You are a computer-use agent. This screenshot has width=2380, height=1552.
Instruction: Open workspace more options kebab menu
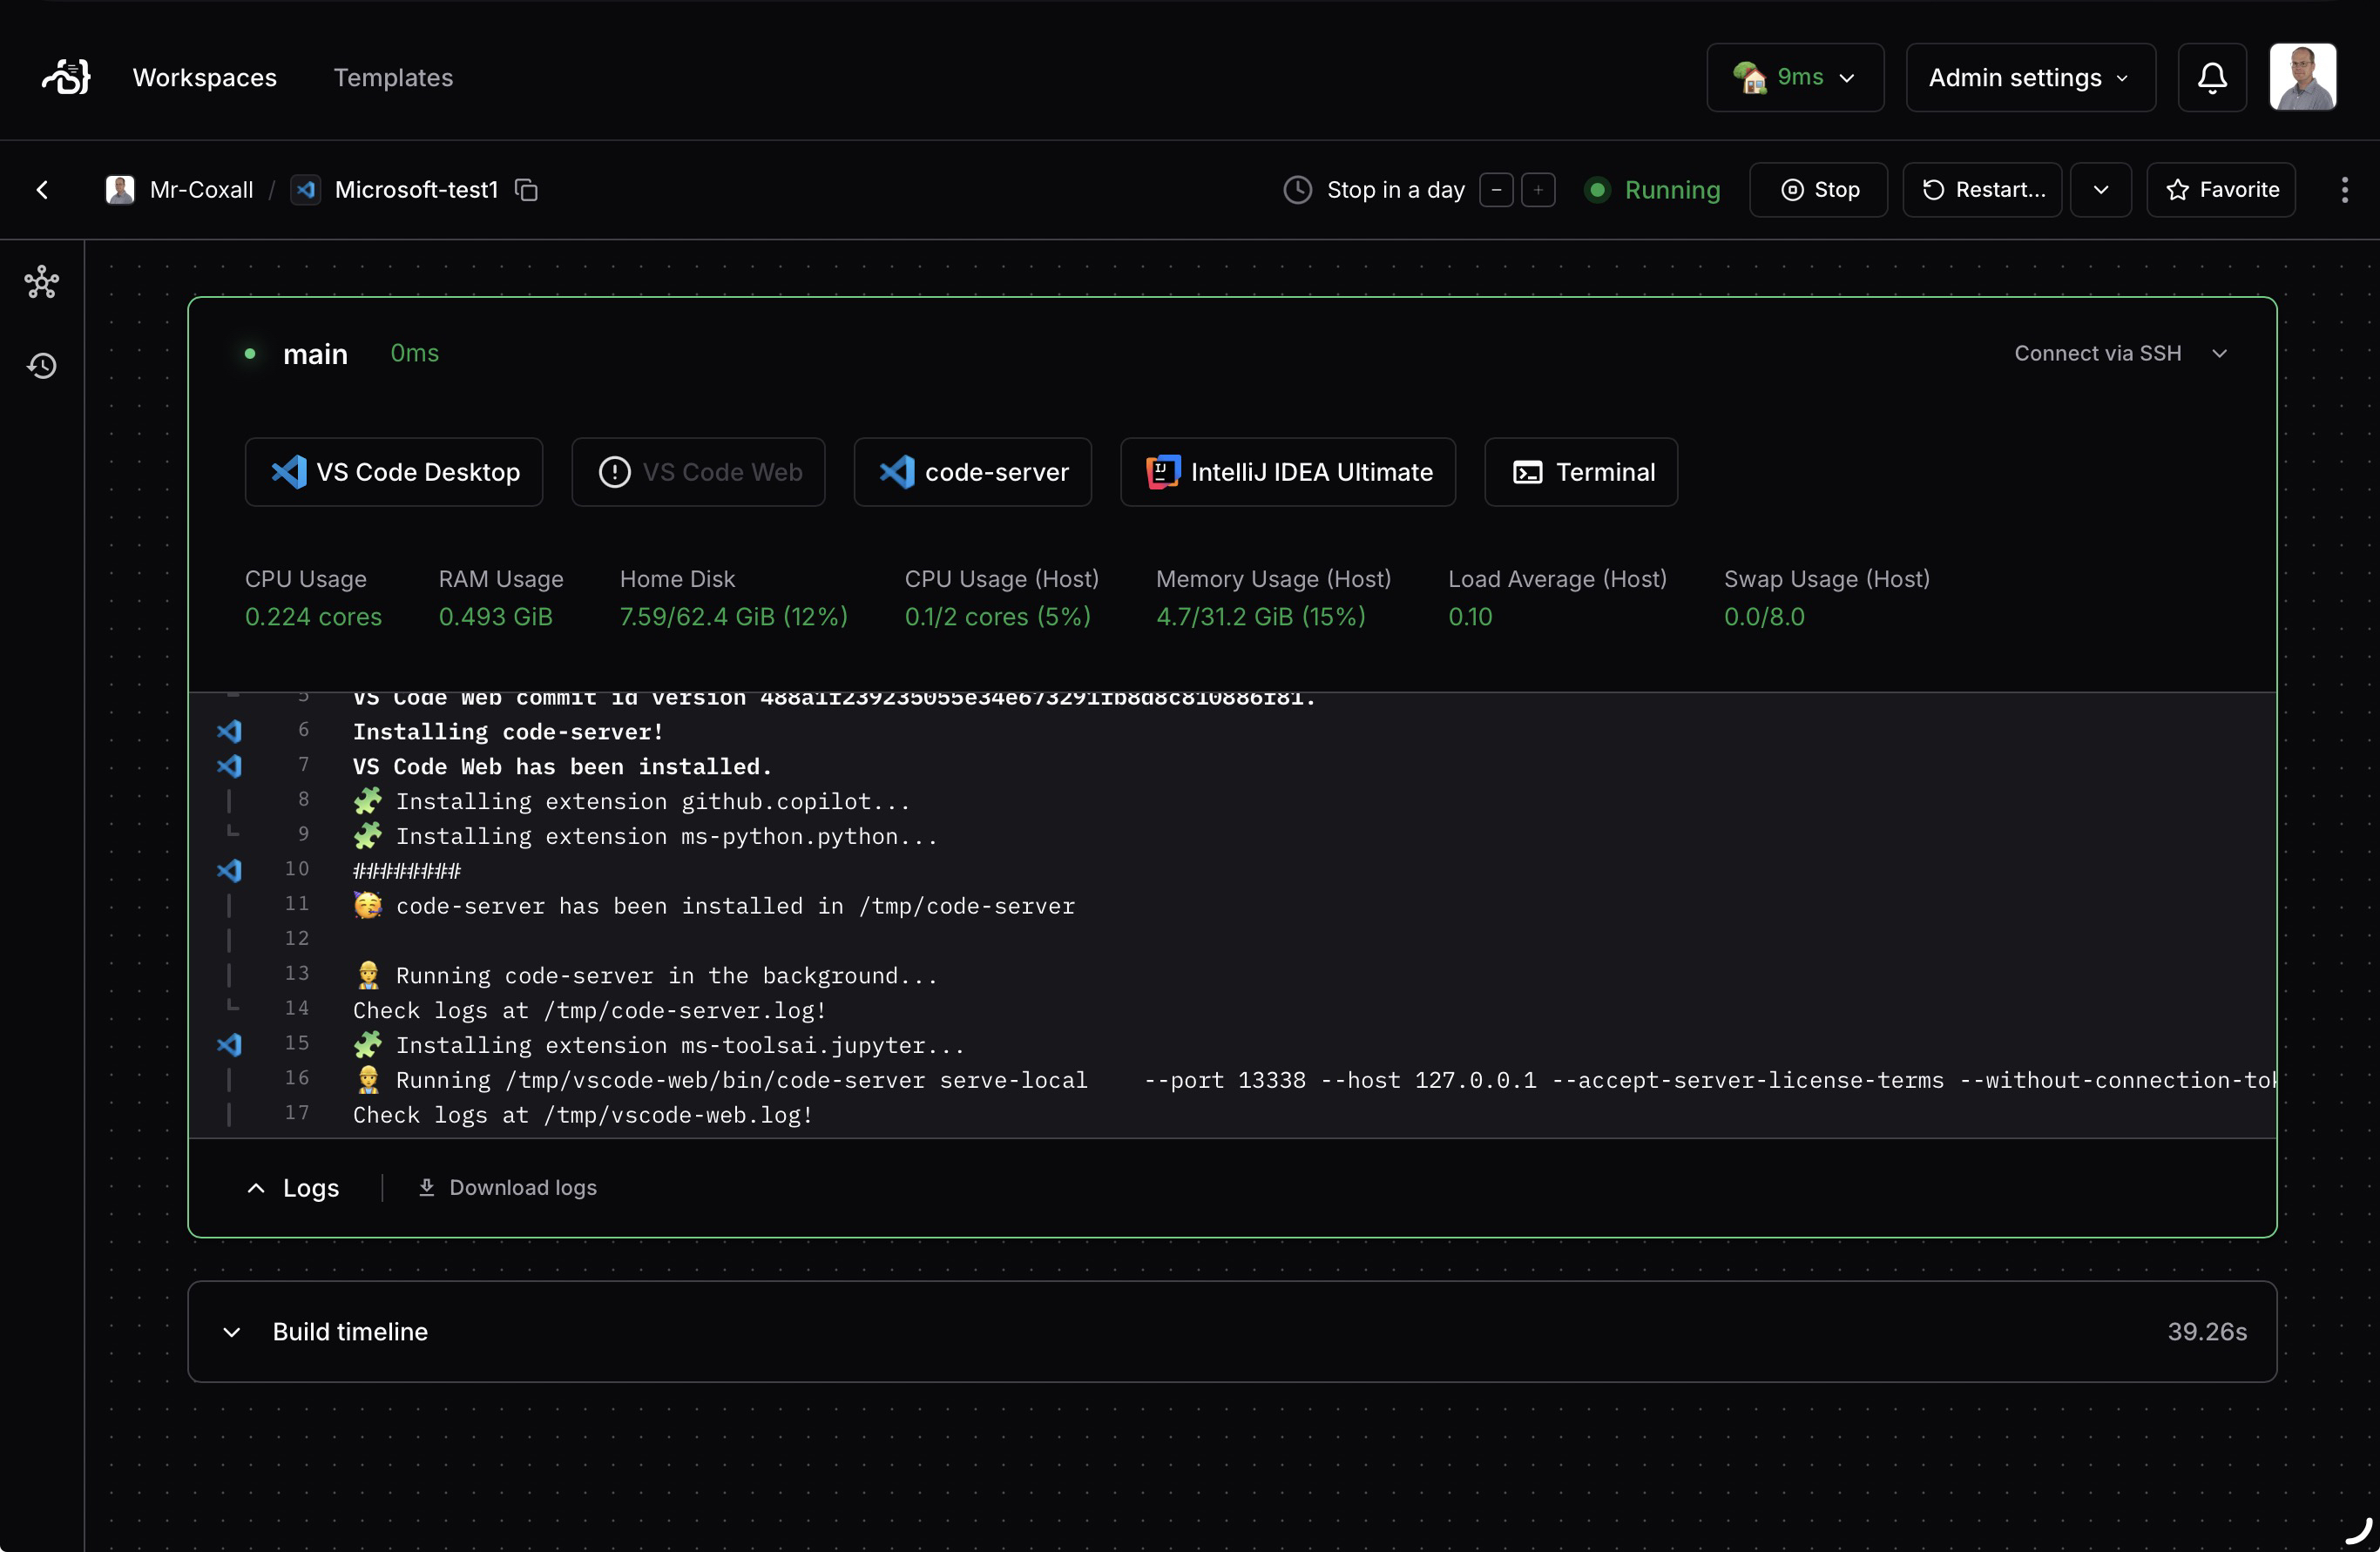2344,190
